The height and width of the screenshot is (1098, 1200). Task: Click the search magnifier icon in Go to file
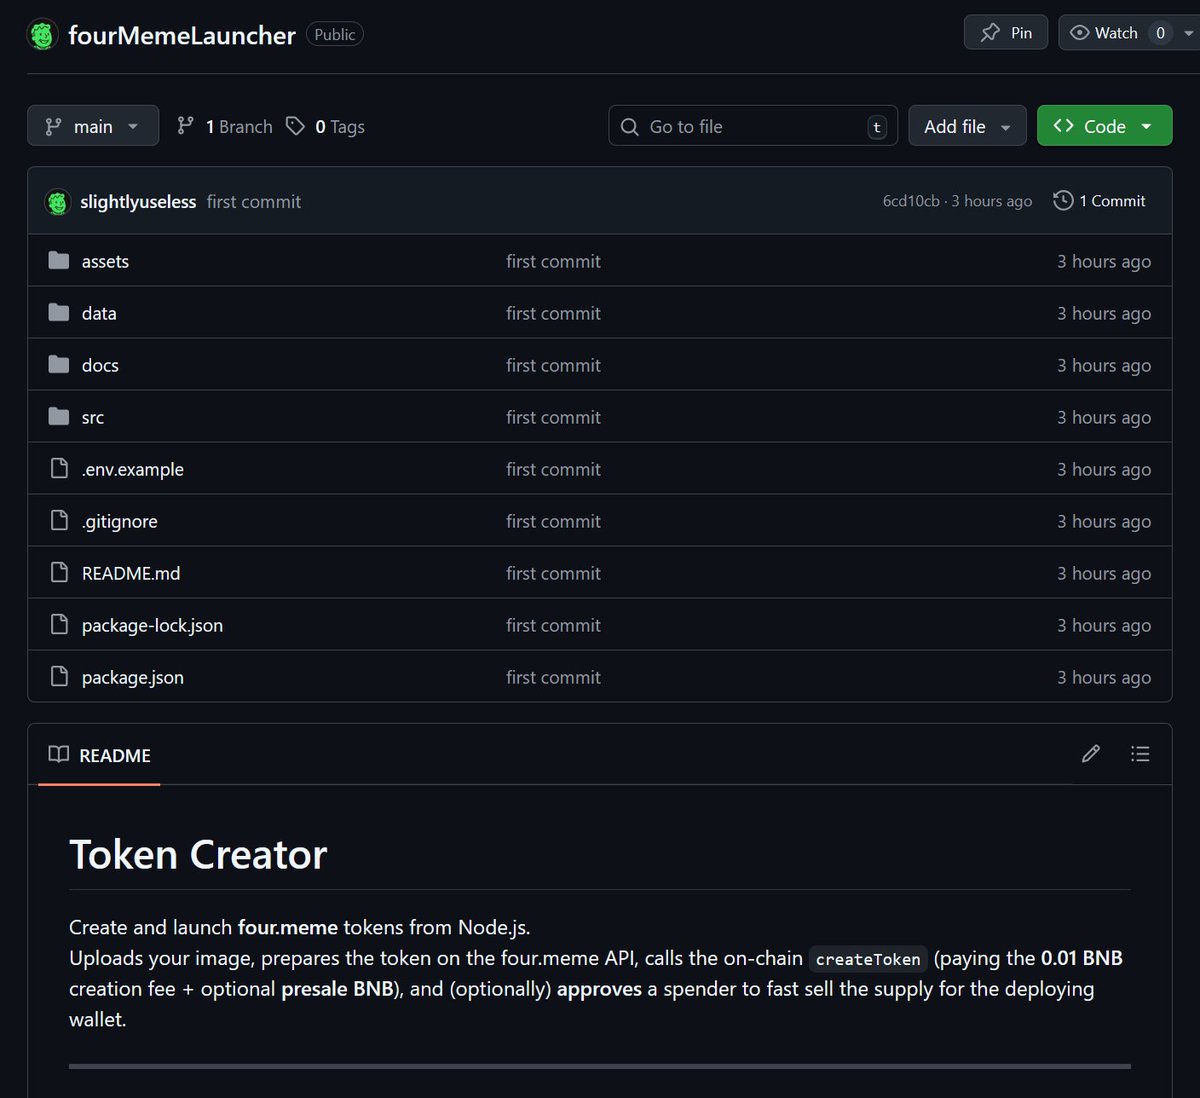coord(629,127)
